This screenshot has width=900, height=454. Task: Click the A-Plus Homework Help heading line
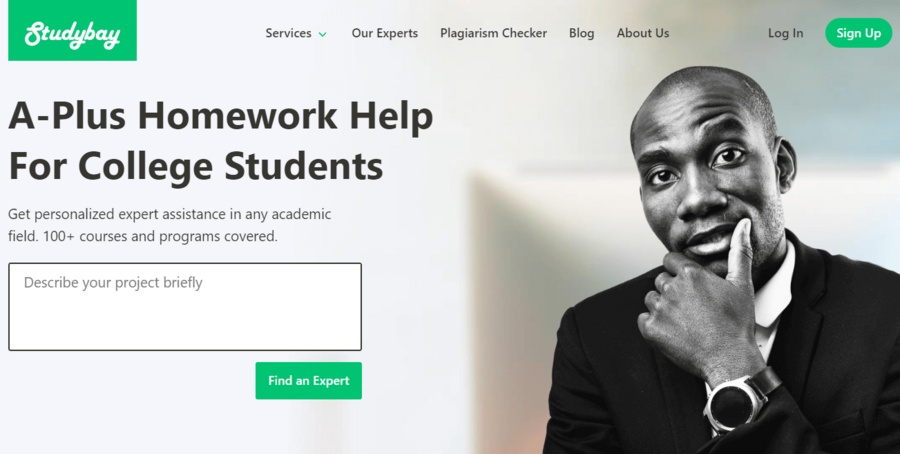click(221, 117)
